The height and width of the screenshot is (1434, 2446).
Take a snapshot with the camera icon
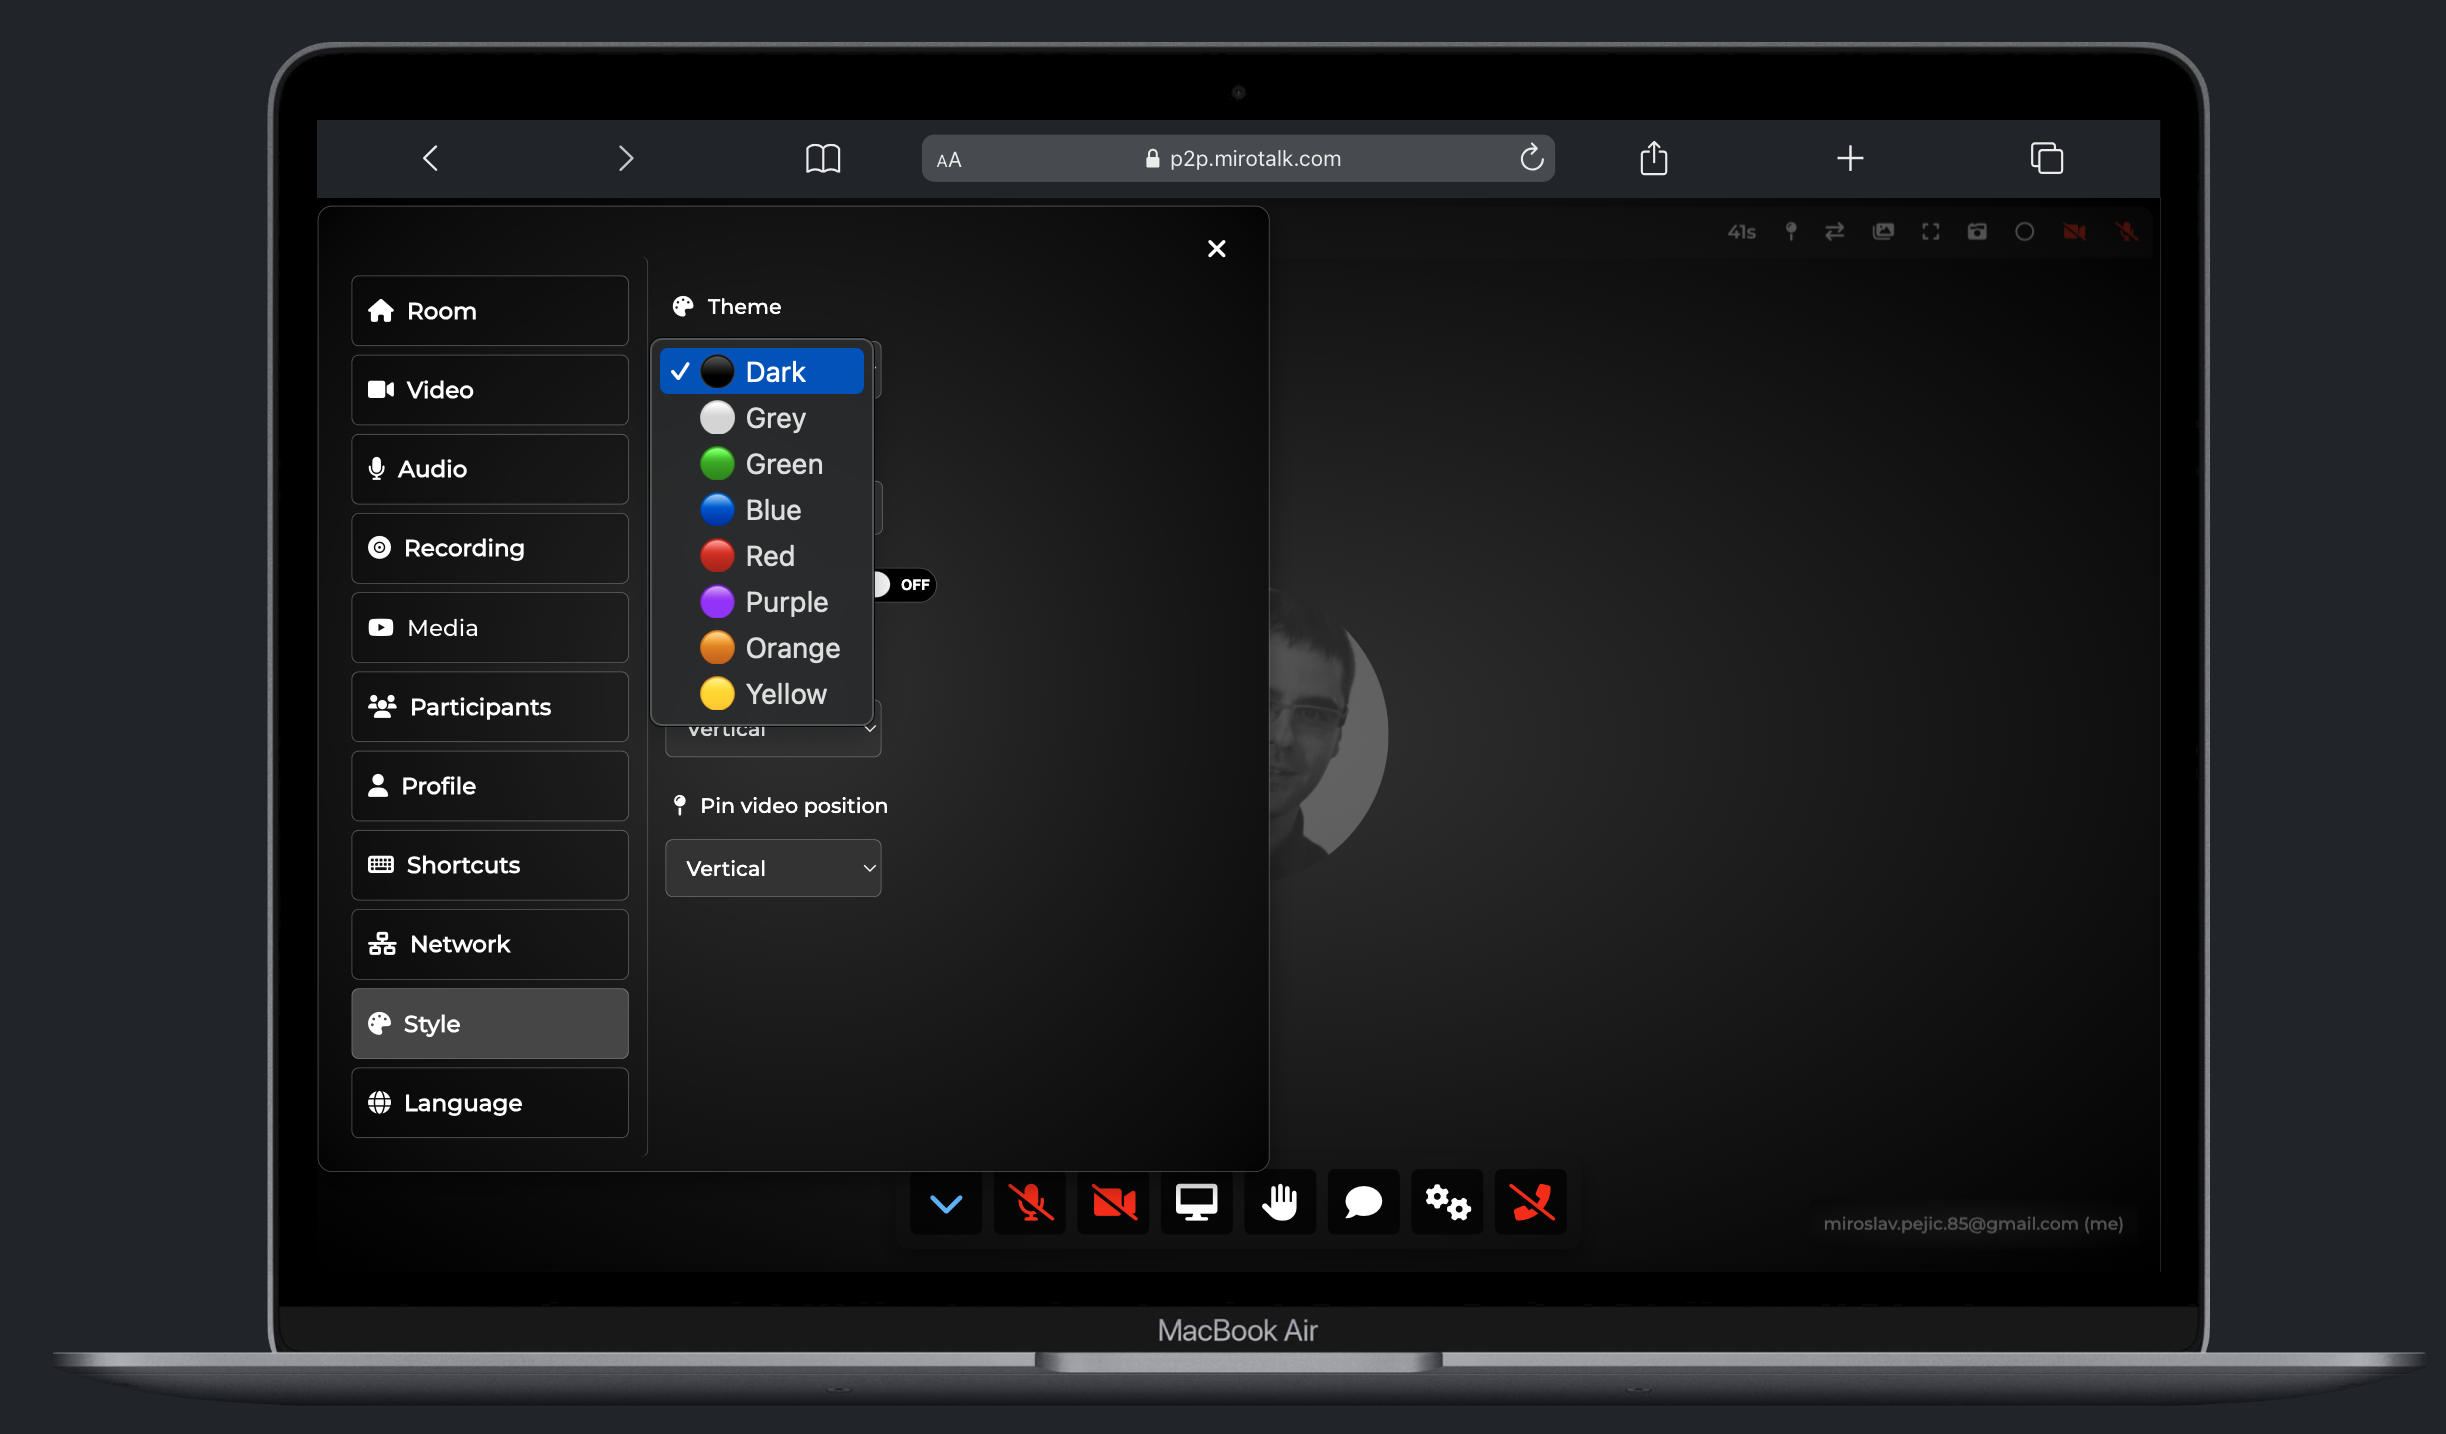1976,231
